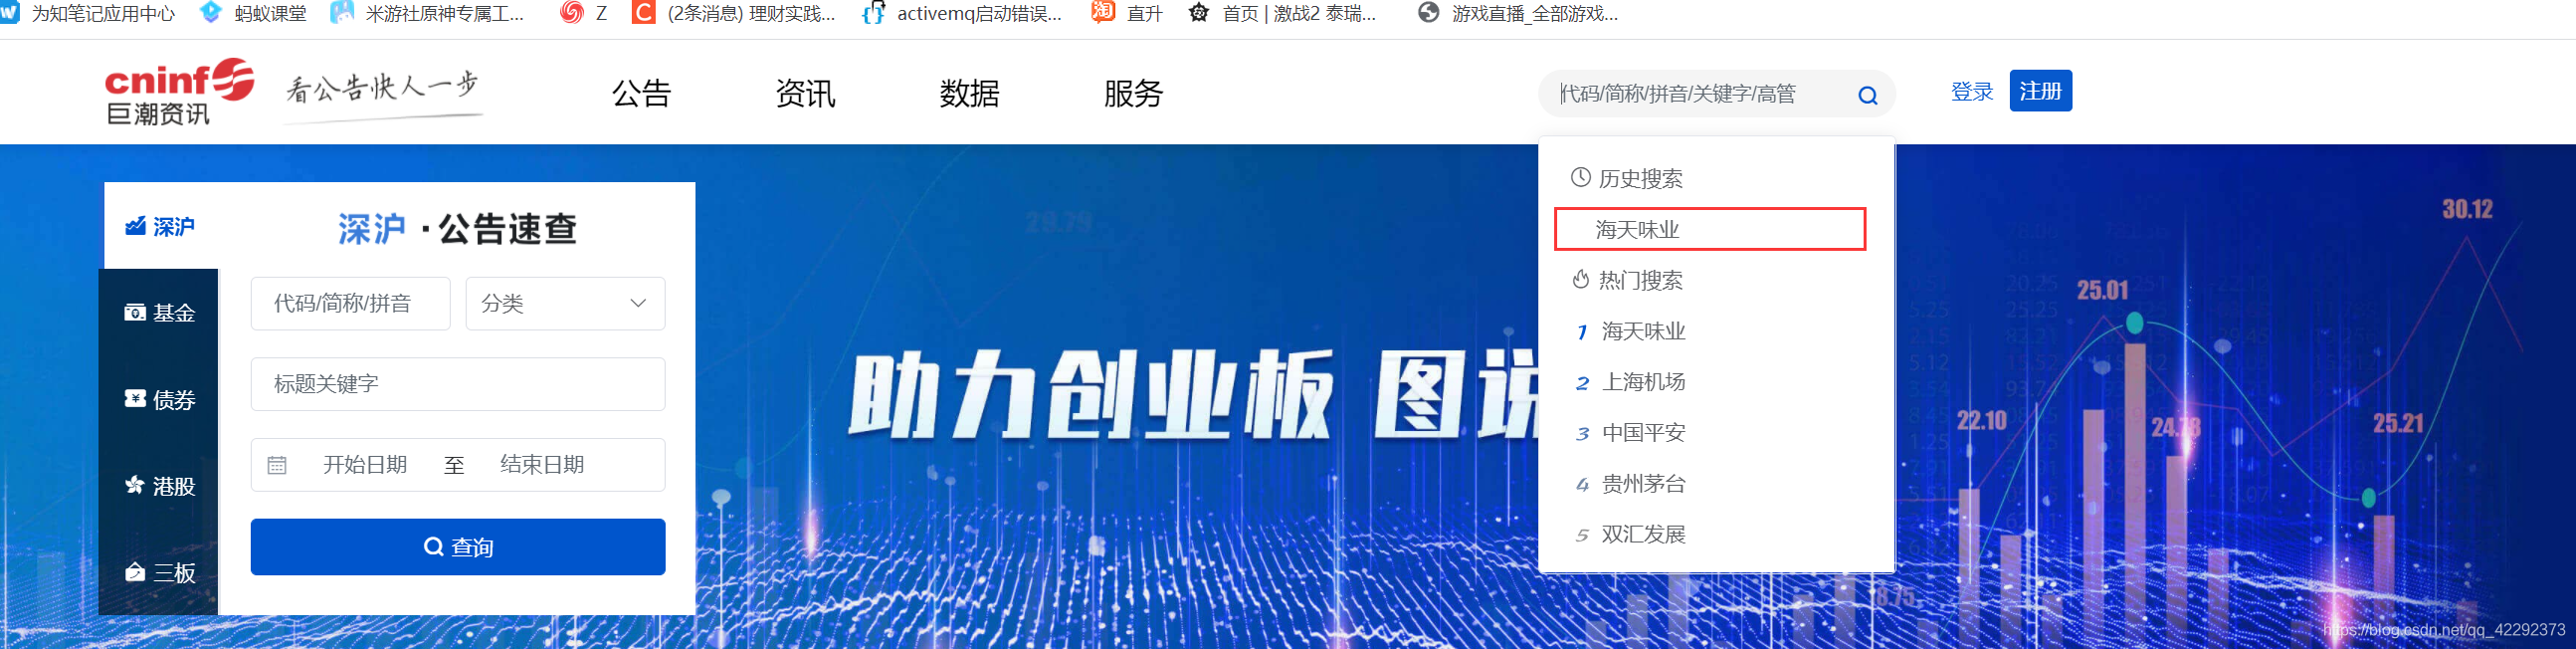2576x649 pixels.
Task: Click the 三板 icon in sidebar
Action: point(134,572)
